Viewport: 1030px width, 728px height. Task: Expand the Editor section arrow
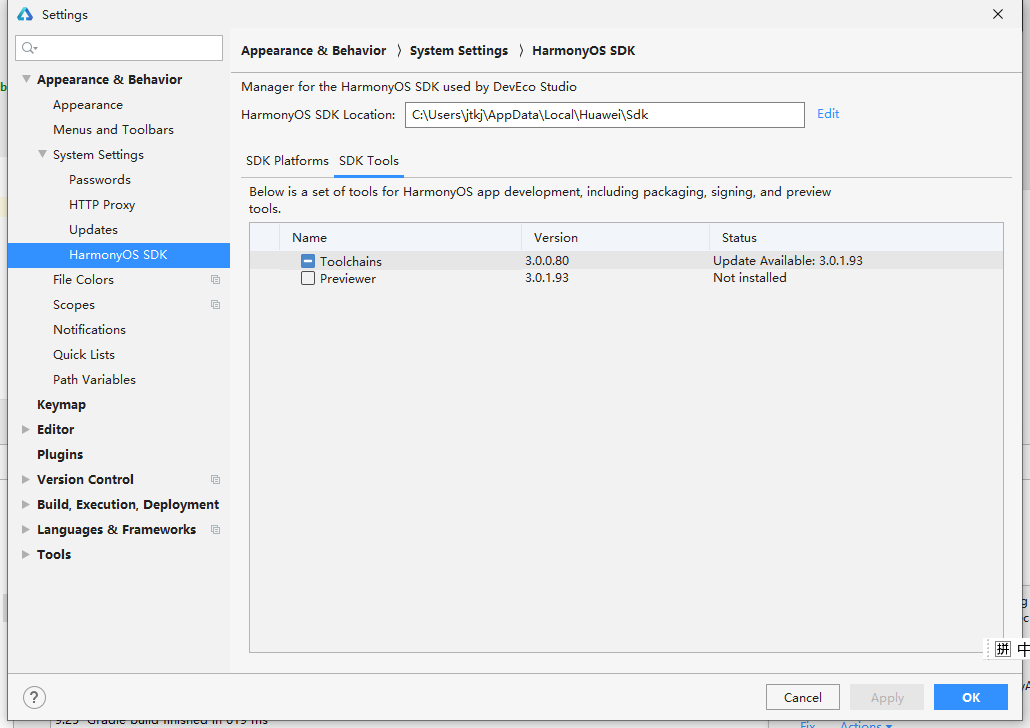coord(26,430)
